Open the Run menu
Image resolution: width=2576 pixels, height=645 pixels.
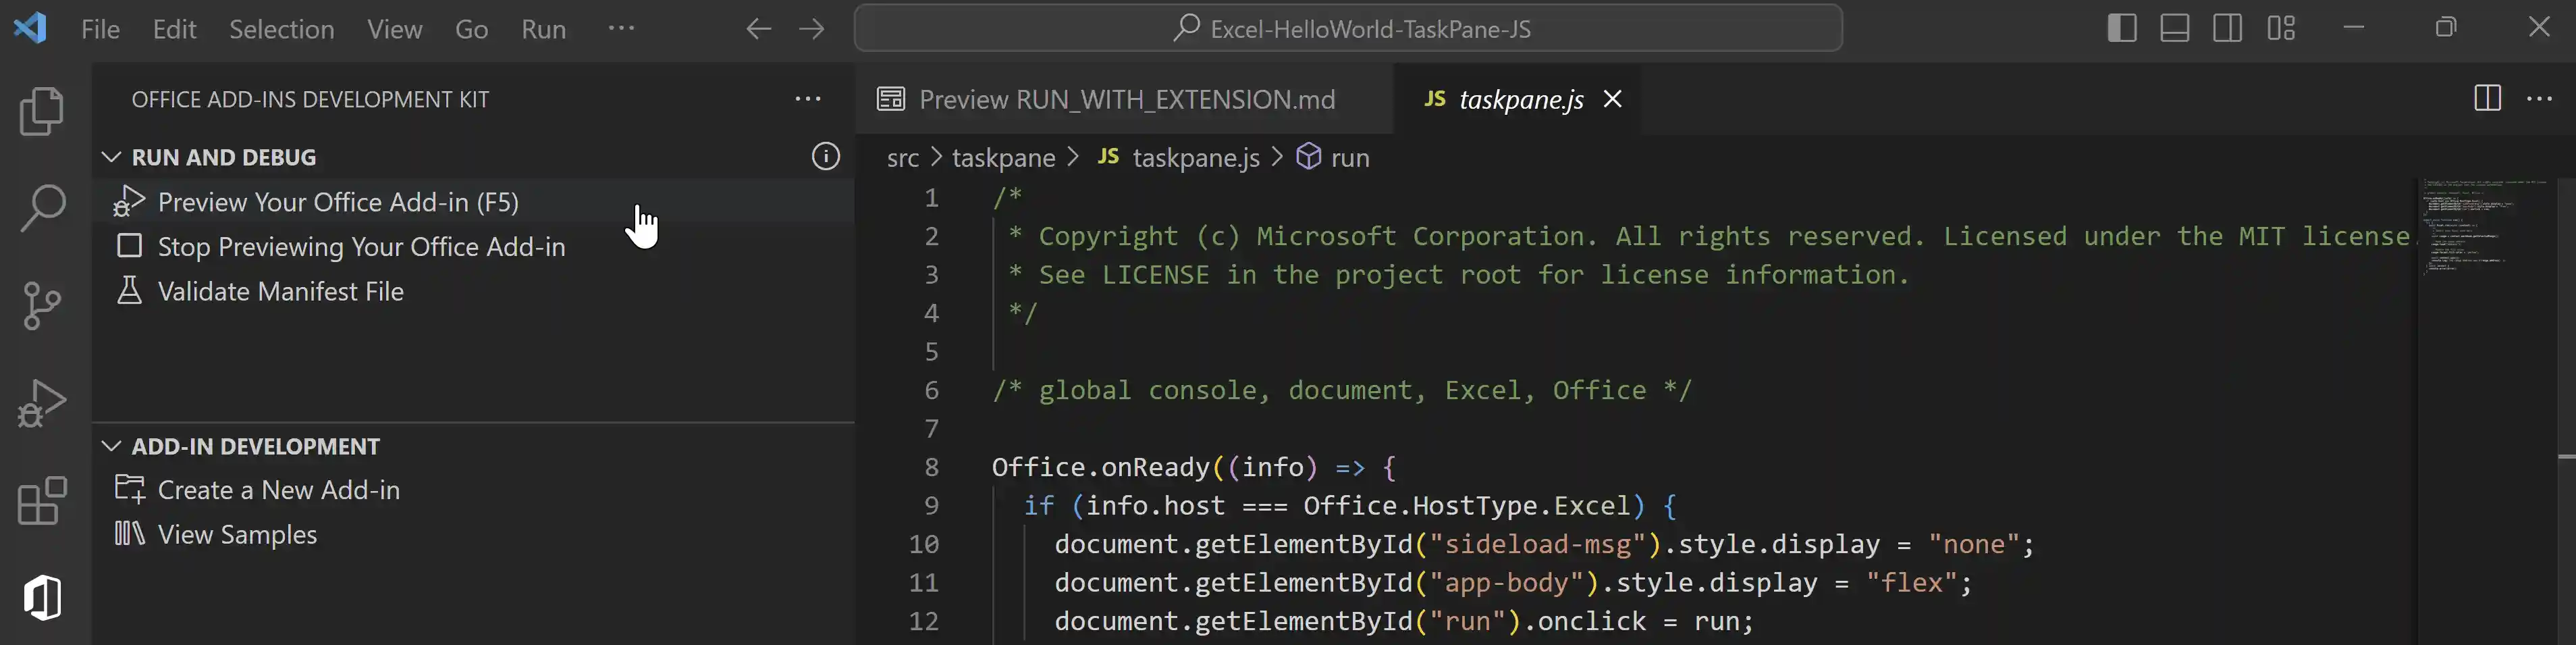(543, 29)
